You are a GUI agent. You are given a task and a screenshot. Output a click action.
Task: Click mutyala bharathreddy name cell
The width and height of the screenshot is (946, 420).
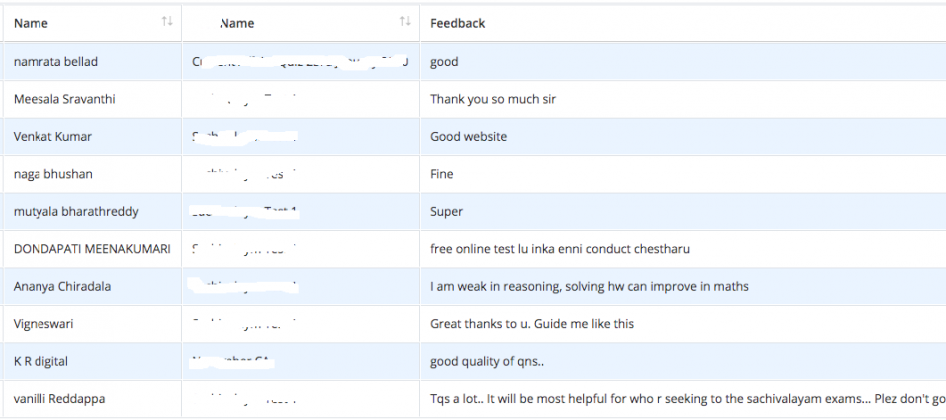click(76, 212)
